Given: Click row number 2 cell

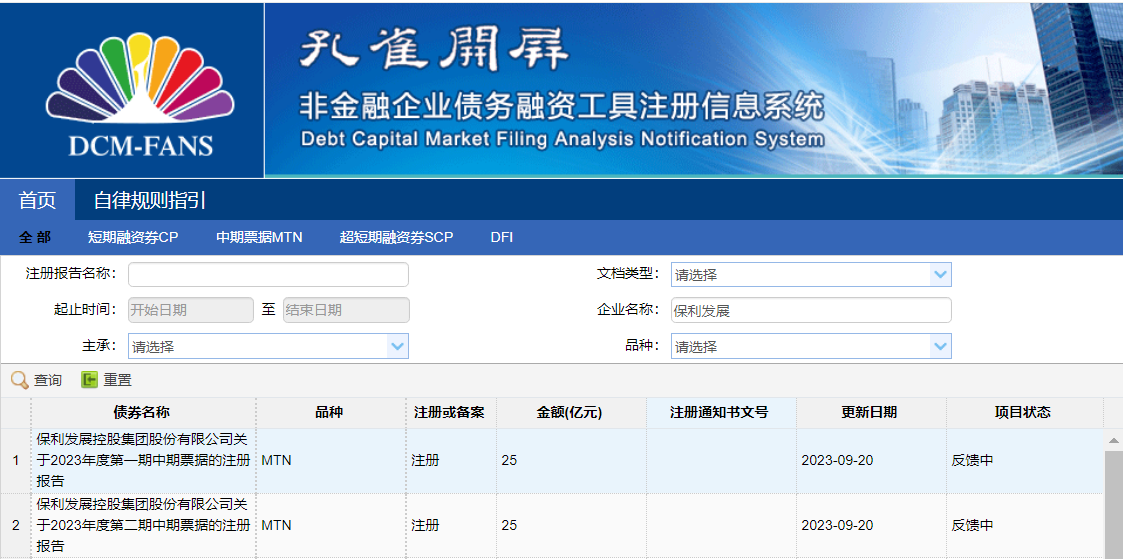Looking at the screenshot, I should tap(16, 525).
